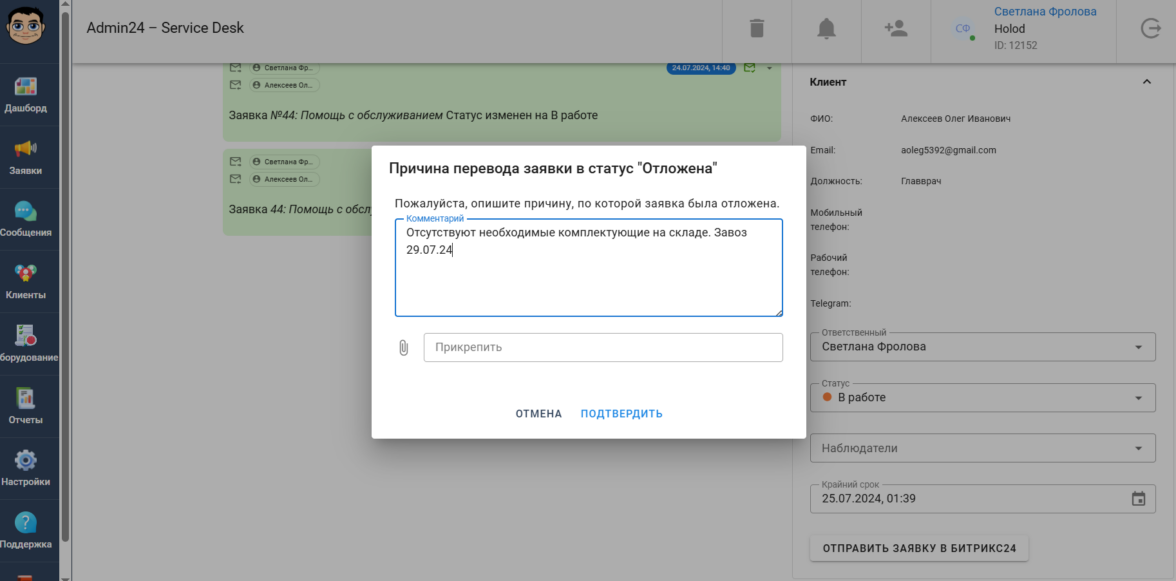
Task: Open Настройки gear in sidebar
Action: pos(26,468)
